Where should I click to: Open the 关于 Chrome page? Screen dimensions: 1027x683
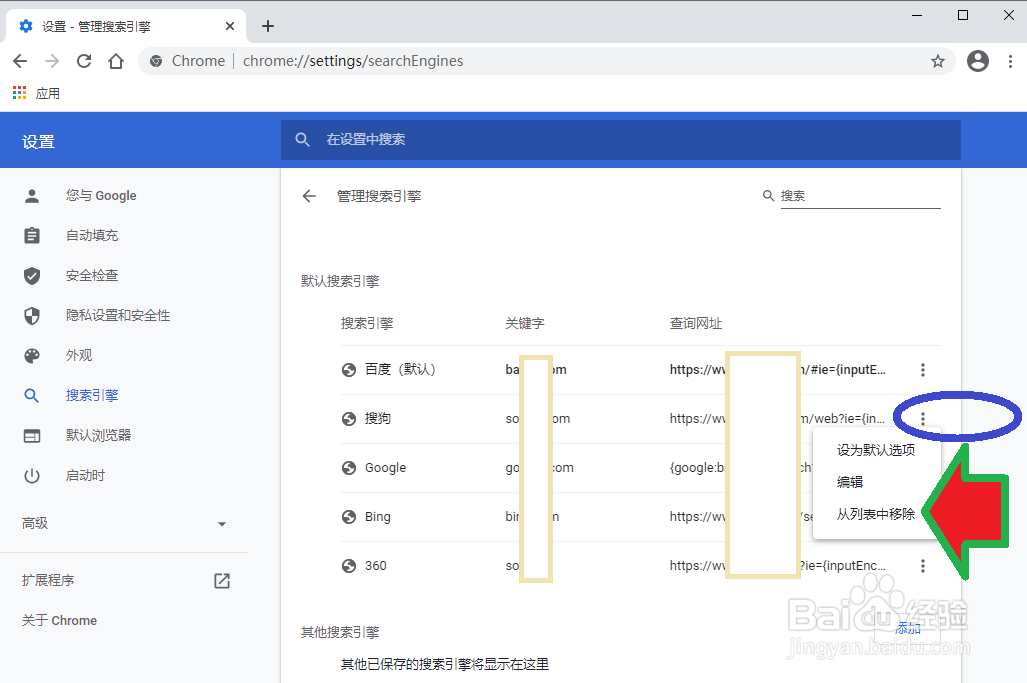coord(59,620)
